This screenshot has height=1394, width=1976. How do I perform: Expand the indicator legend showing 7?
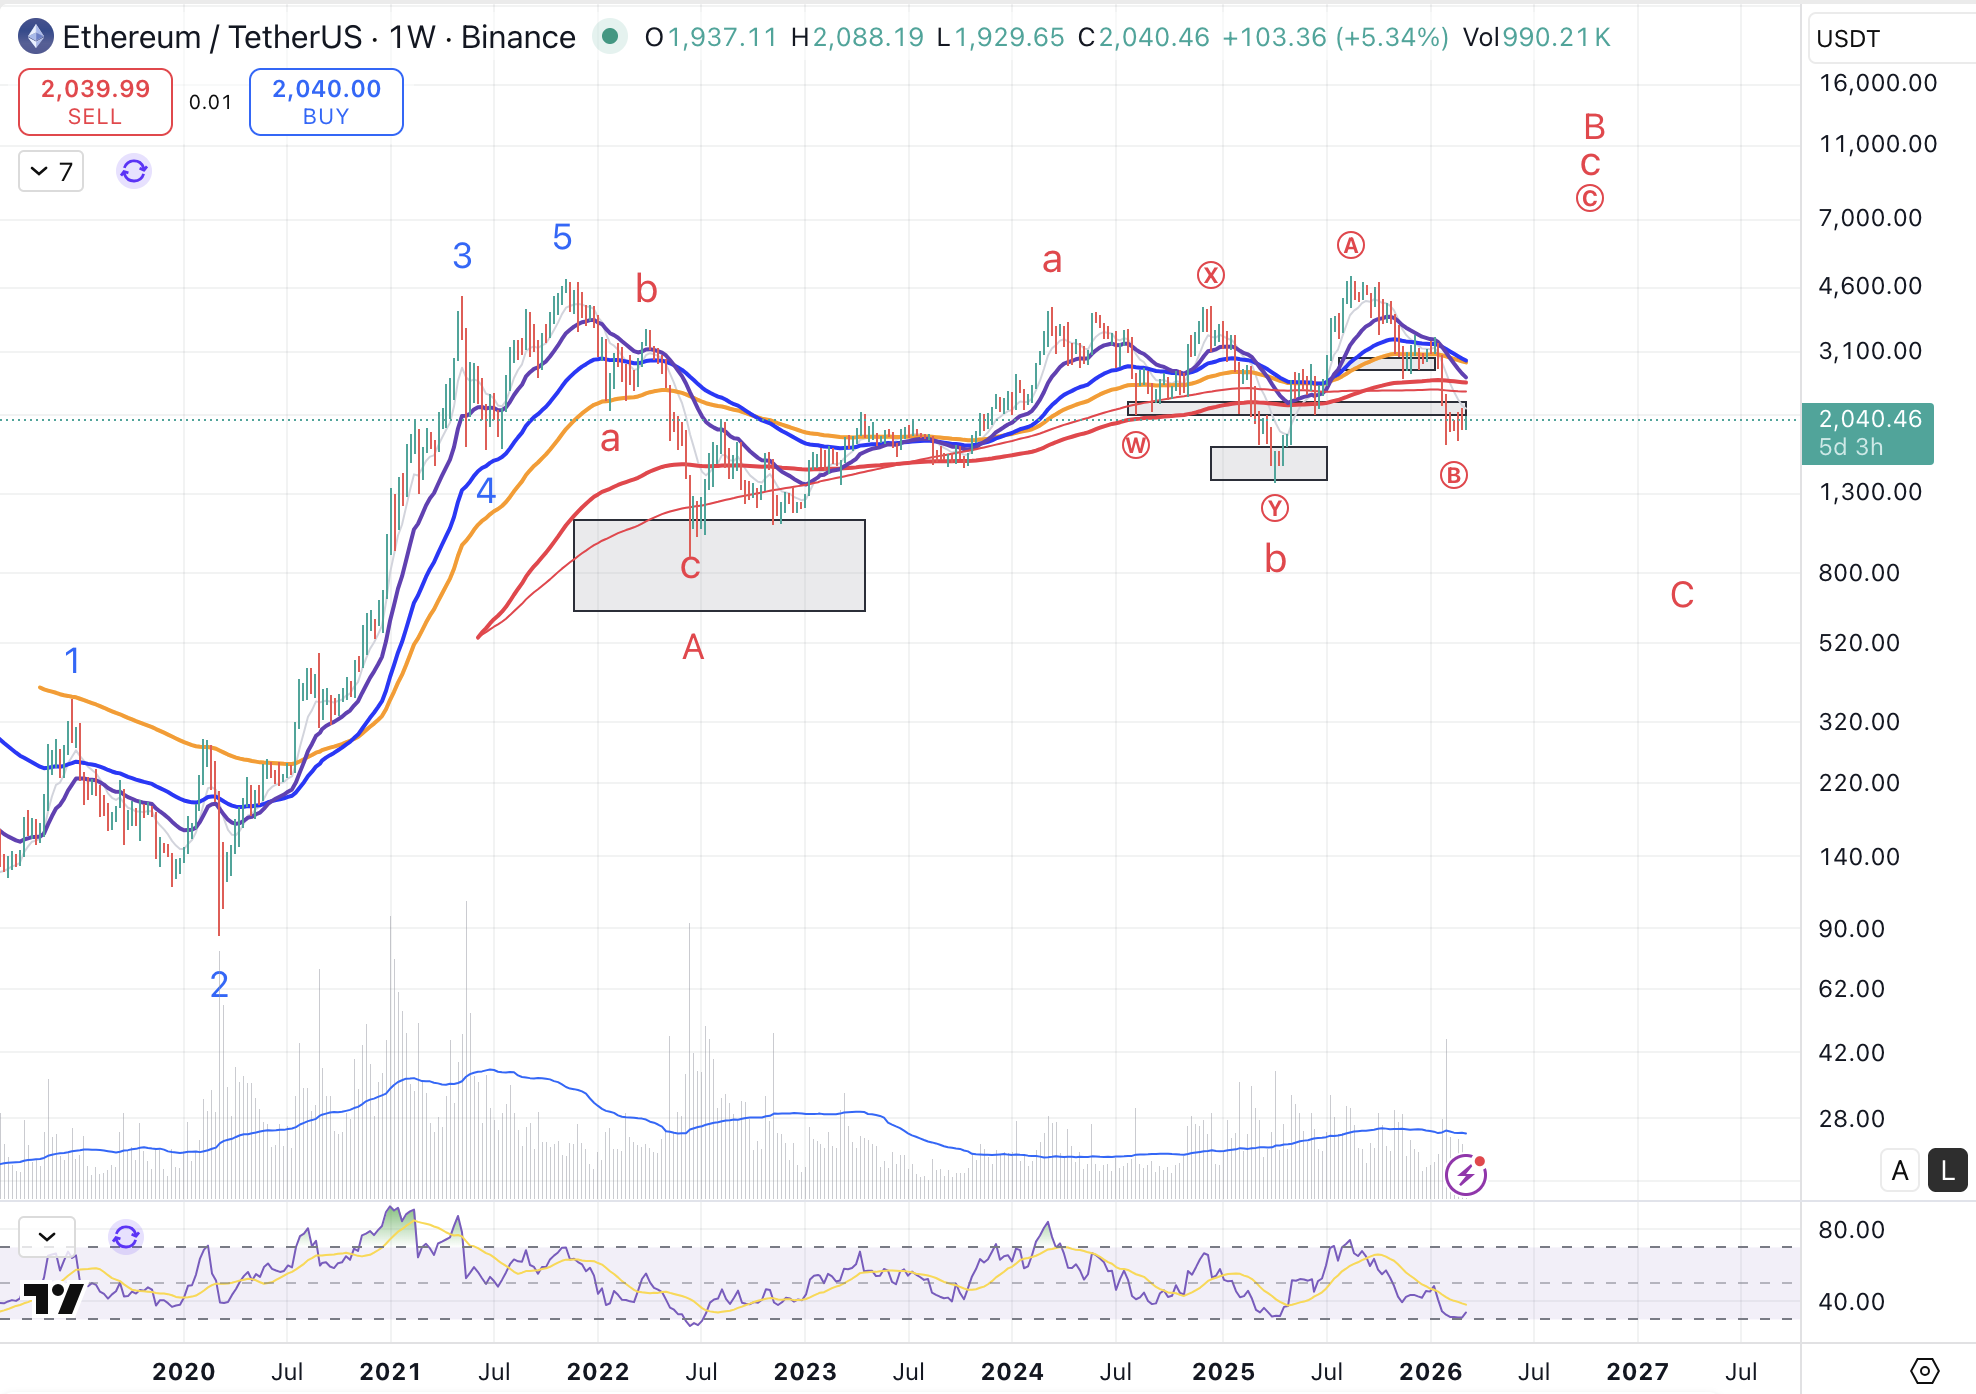(51, 171)
